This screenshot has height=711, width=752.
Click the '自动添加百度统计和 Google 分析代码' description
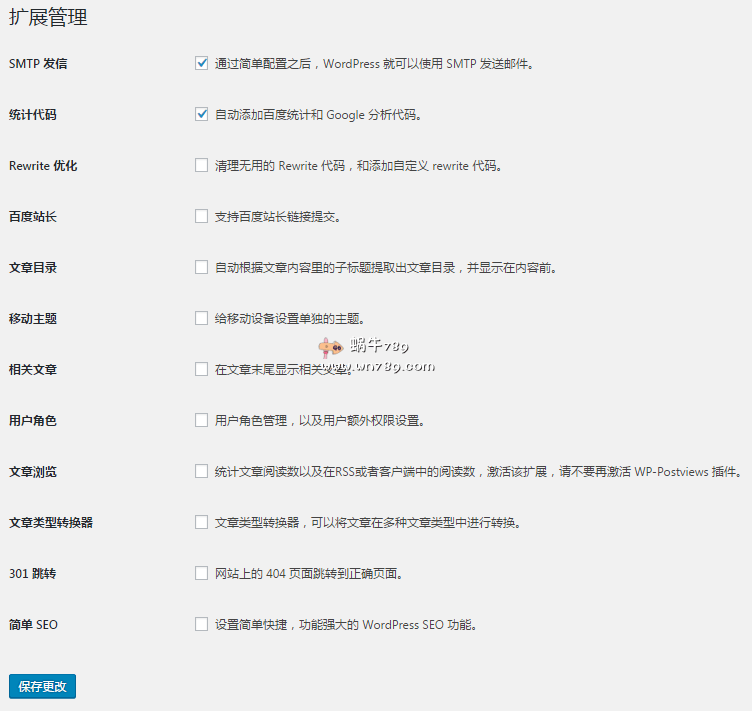(319, 115)
